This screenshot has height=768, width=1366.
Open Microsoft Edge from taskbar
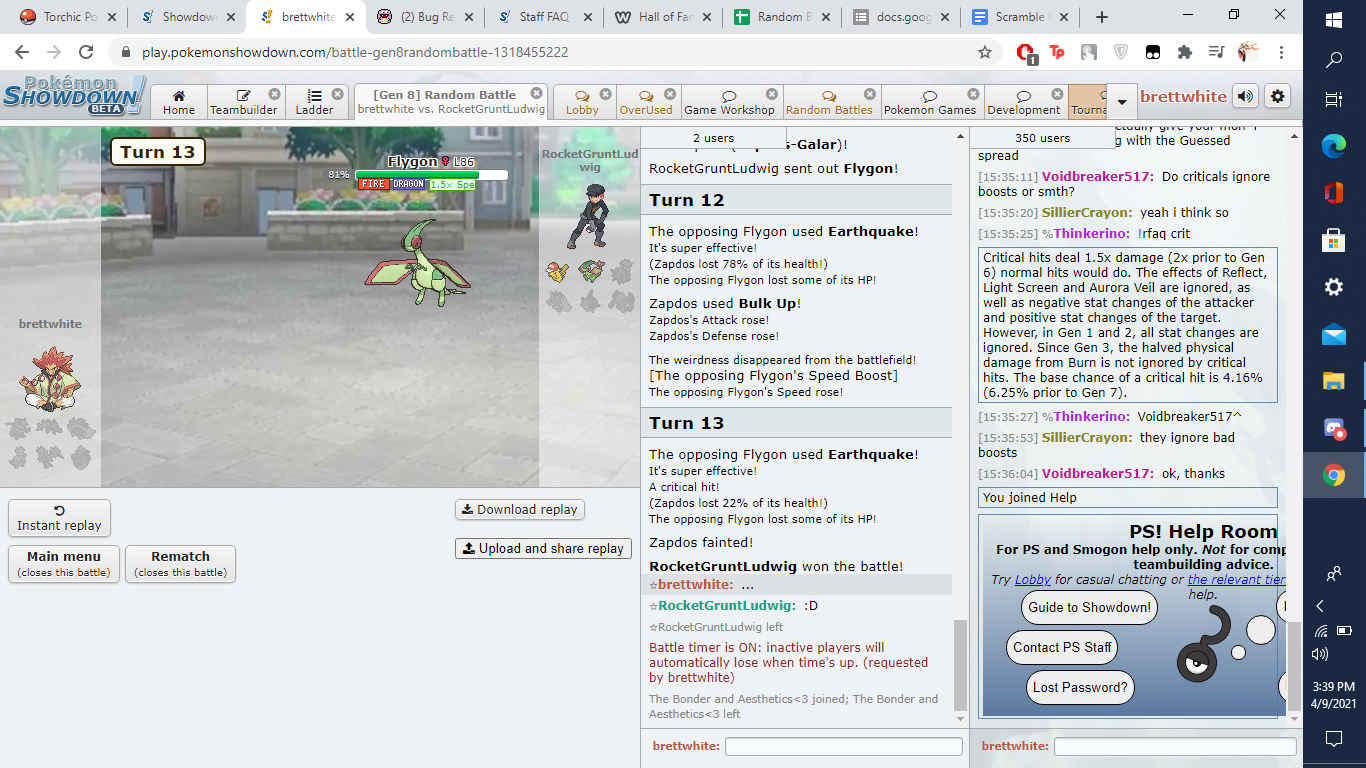click(1334, 145)
